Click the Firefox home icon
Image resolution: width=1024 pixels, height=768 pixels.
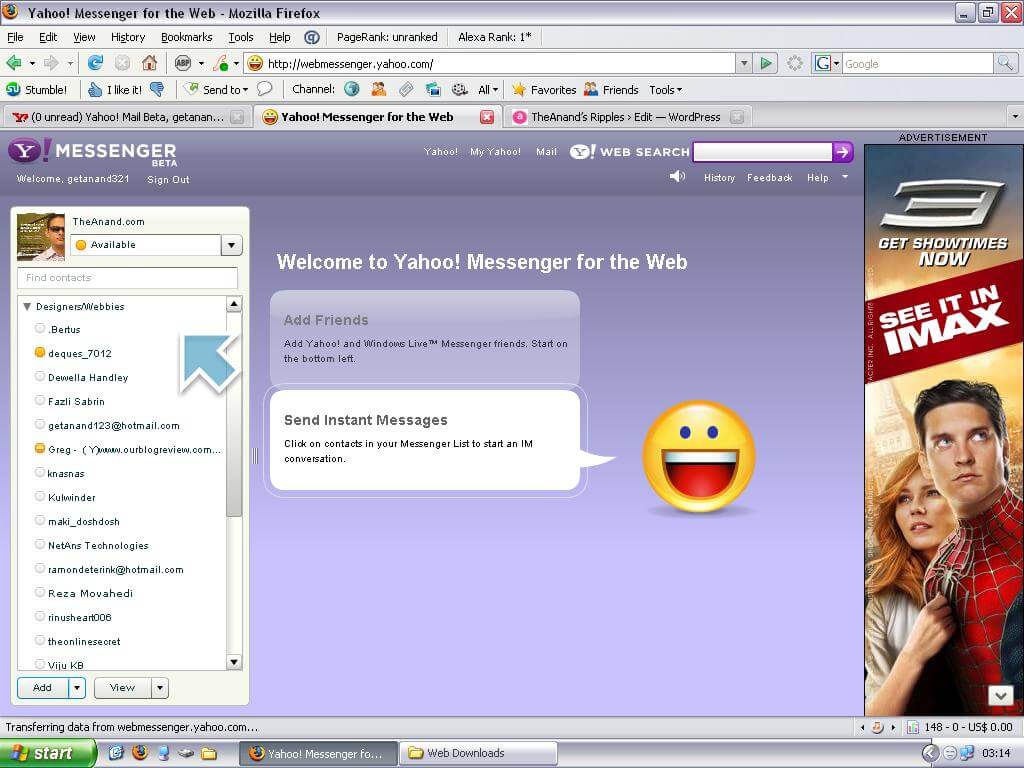pos(149,63)
